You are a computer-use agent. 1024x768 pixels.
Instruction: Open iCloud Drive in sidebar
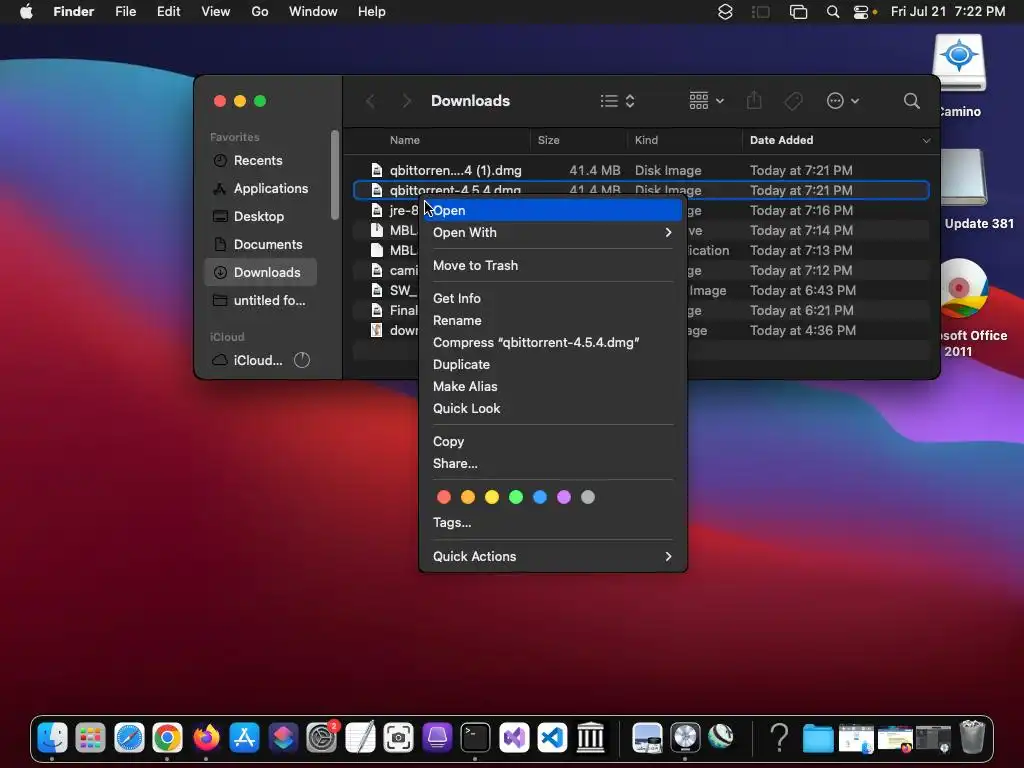pos(261,360)
